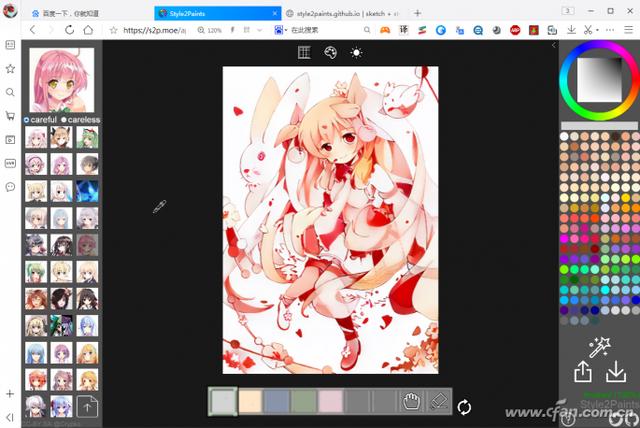Click the hue color wheel ring

coord(566,81)
